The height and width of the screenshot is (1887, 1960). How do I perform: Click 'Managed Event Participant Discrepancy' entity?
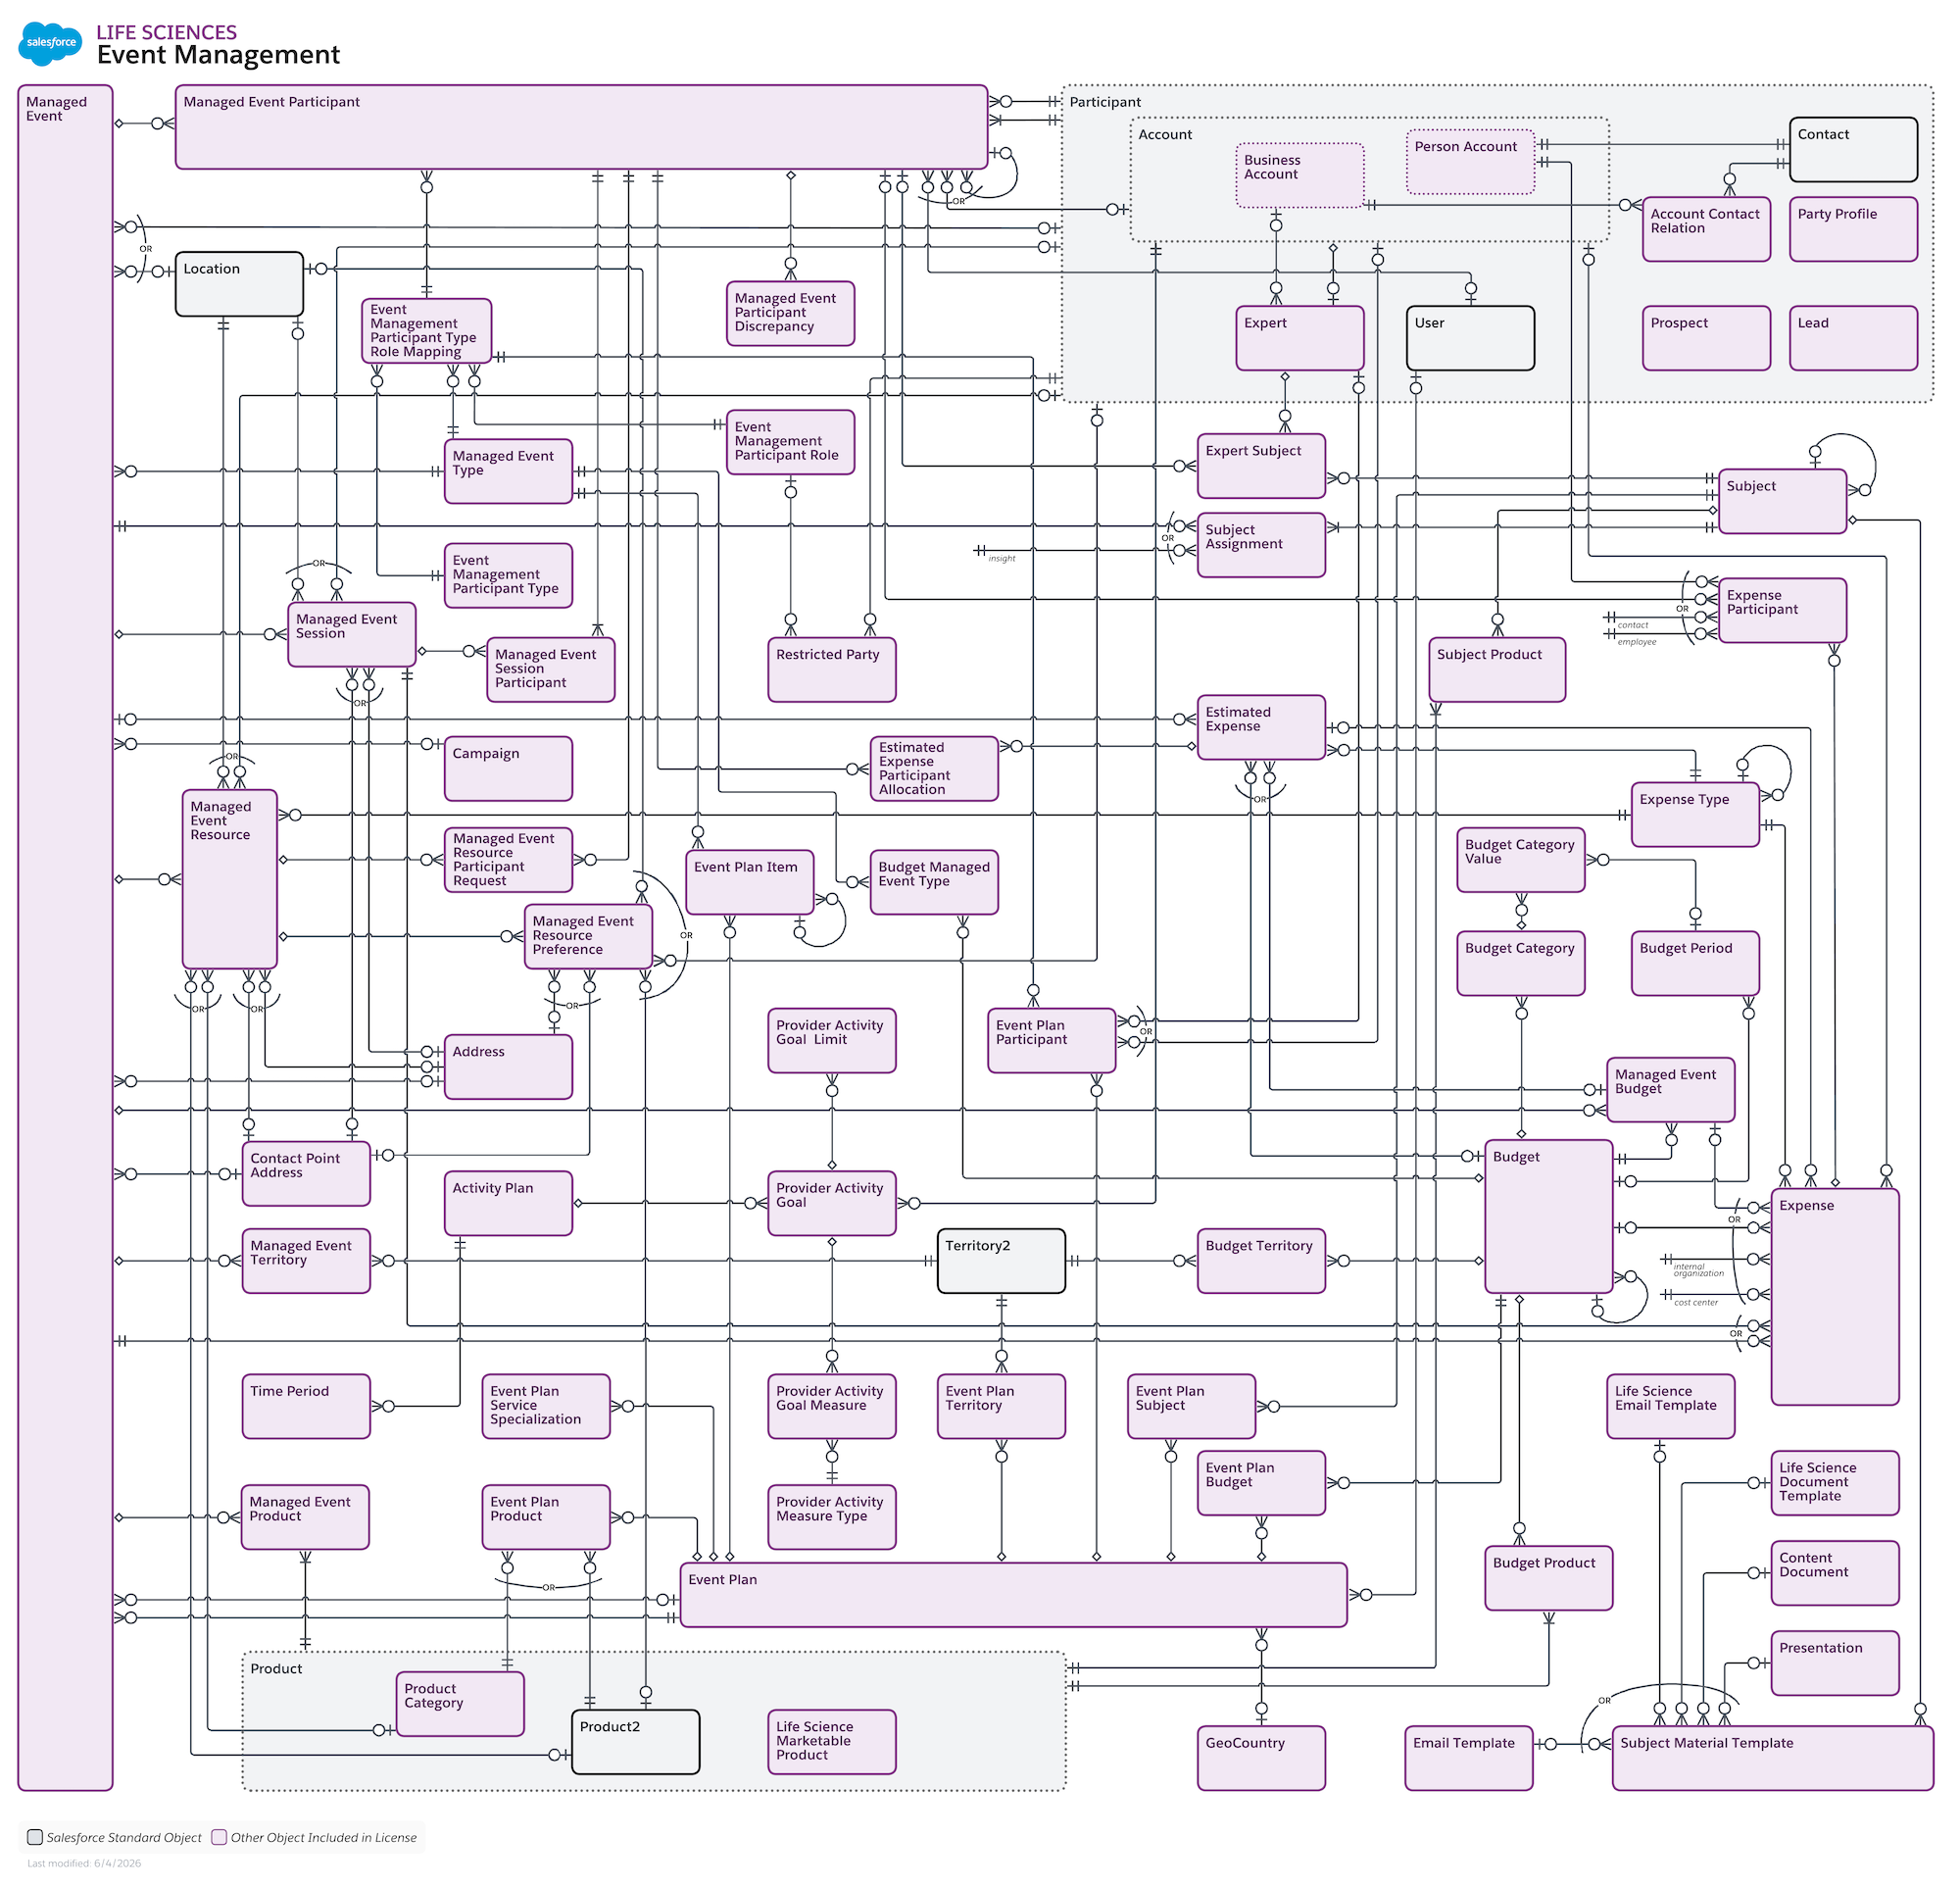tap(790, 313)
